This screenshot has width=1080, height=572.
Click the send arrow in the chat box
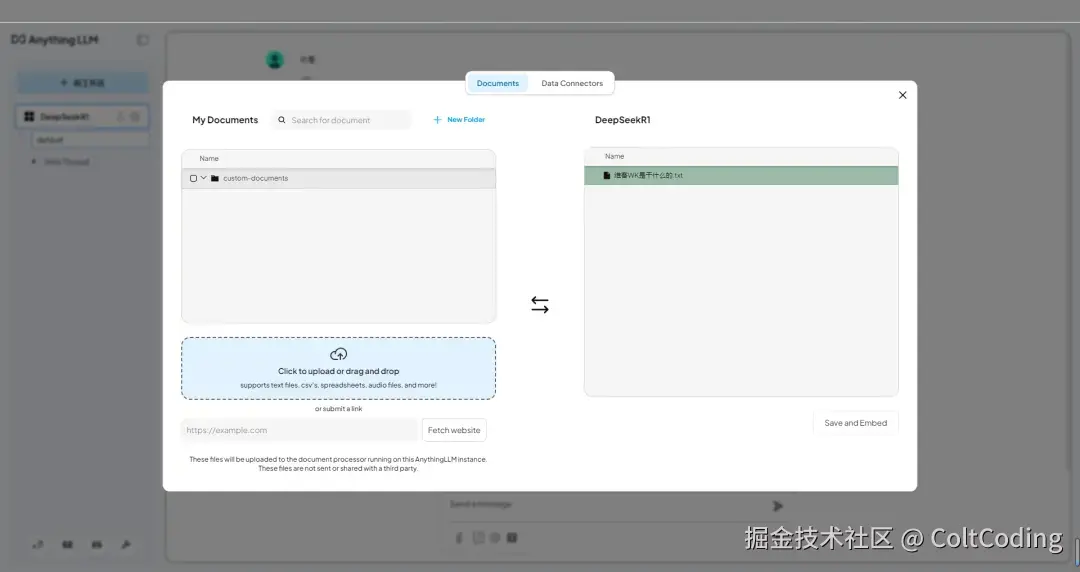click(778, 506)
